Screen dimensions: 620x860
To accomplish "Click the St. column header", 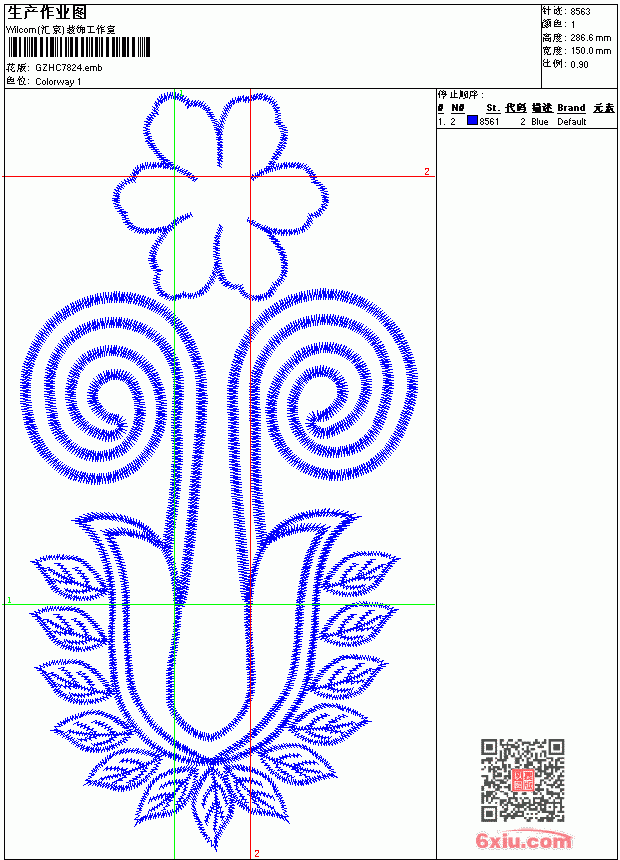I will coord(493,108).
